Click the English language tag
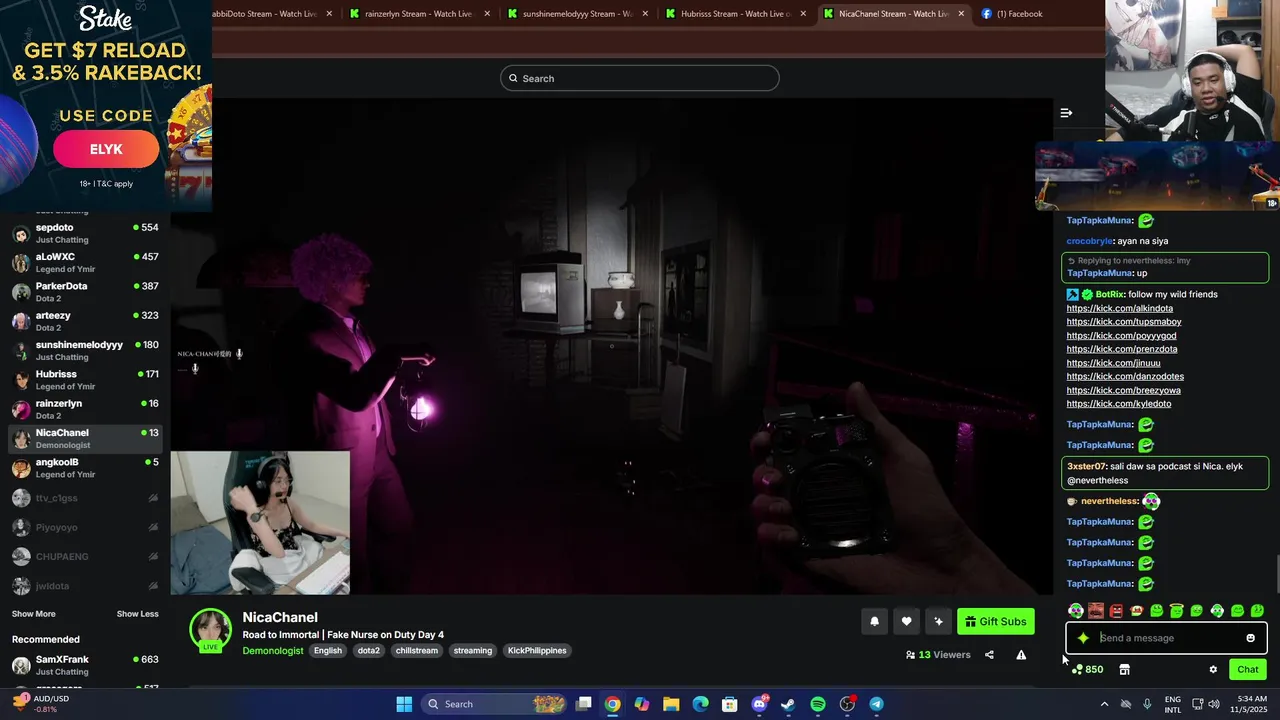1280x720 pixels. click(x=328, y=651)
